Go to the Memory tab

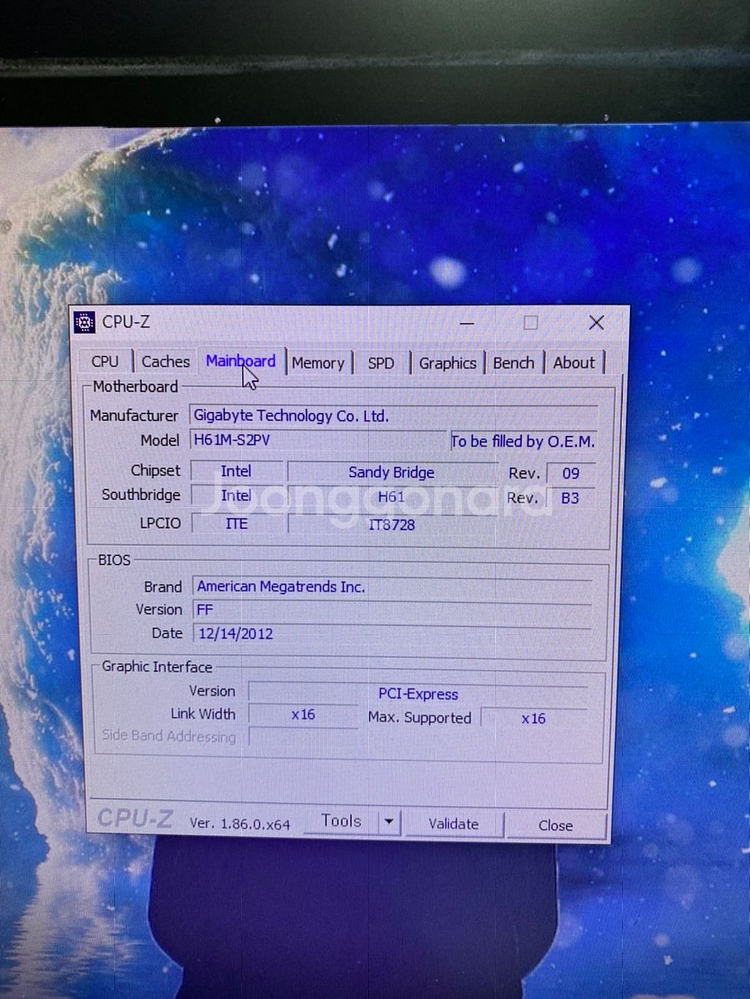pyautogui.click(x=318, y=363)
